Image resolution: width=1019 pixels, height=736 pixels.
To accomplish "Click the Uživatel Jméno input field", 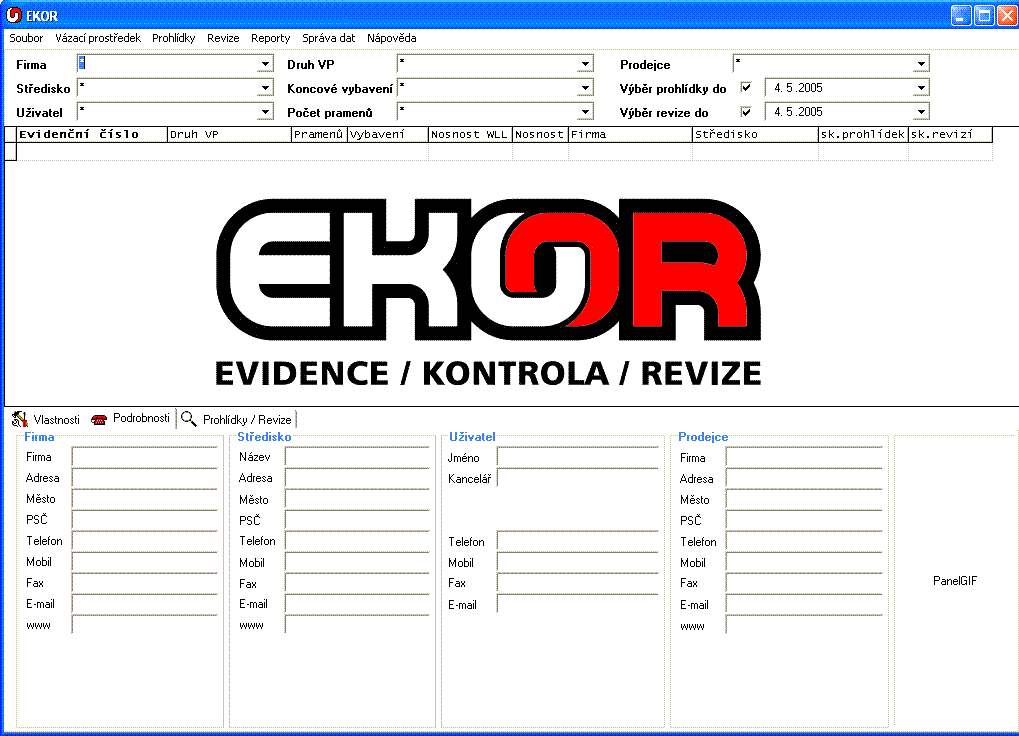I will pos(577,457).
